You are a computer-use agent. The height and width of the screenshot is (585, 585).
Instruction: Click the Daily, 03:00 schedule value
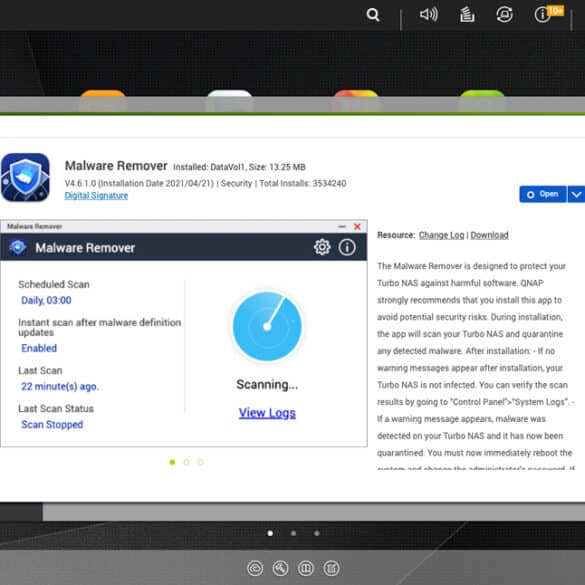tap(46, 300)
